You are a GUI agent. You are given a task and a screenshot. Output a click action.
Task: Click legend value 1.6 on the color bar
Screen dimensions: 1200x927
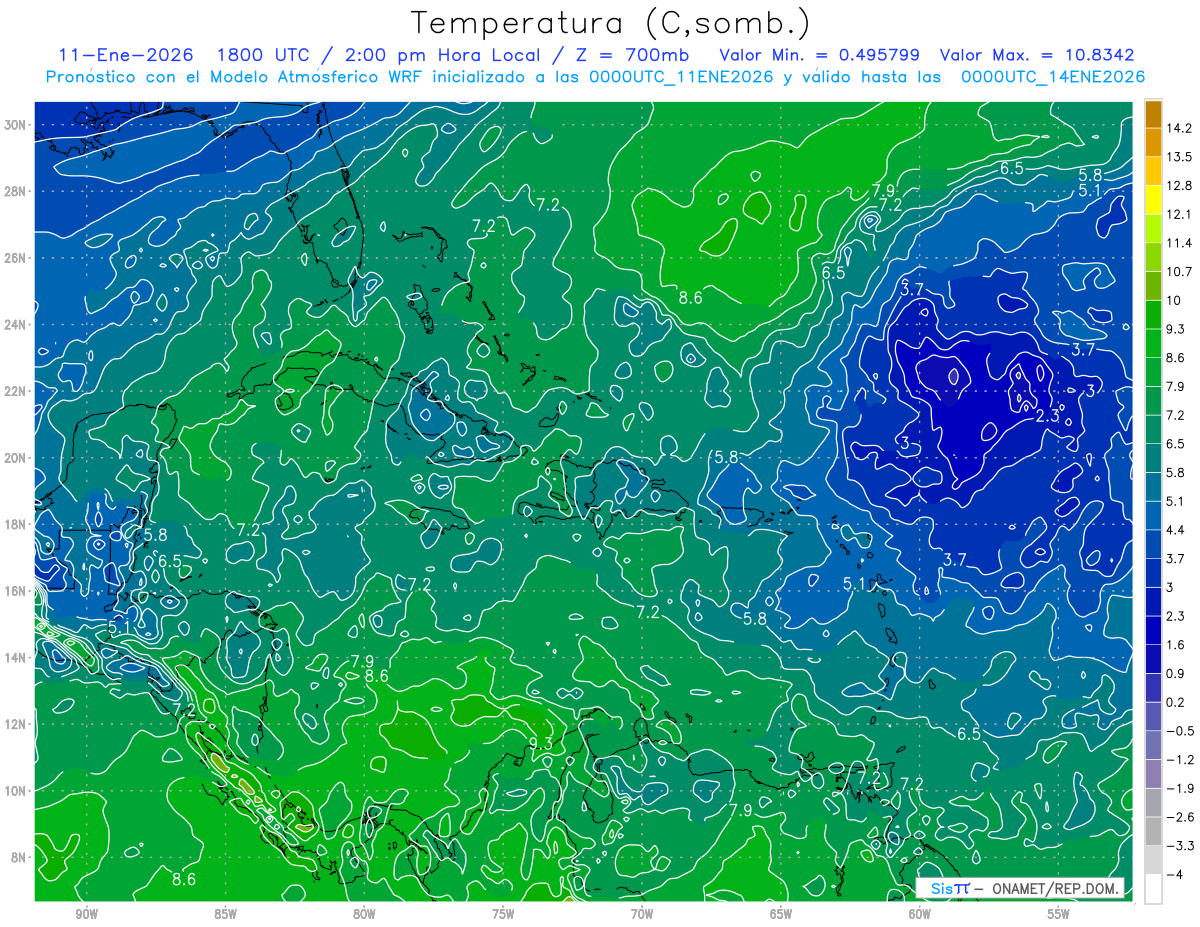coord(1177,645)
